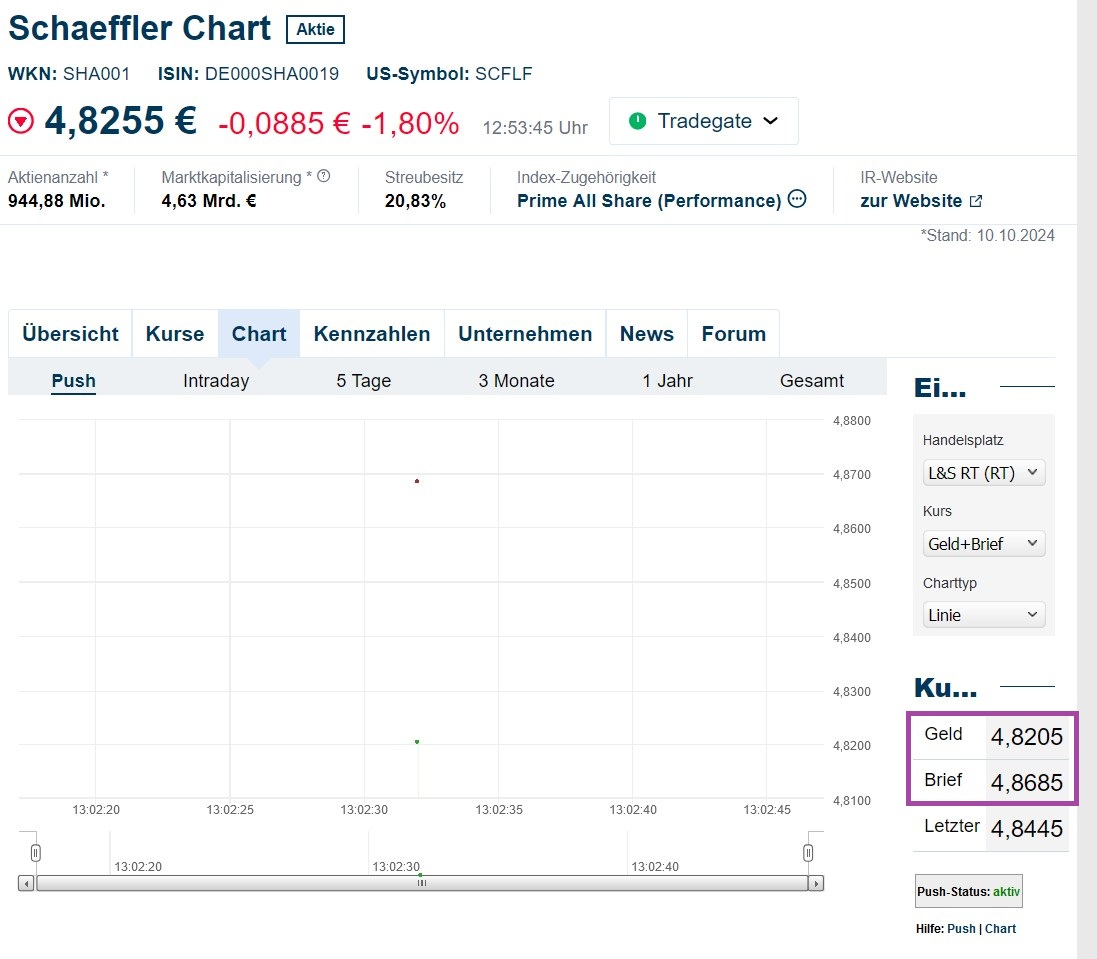Select the 3 Monate chart range
1097x959 pixels.
click(x=516, y=380)
